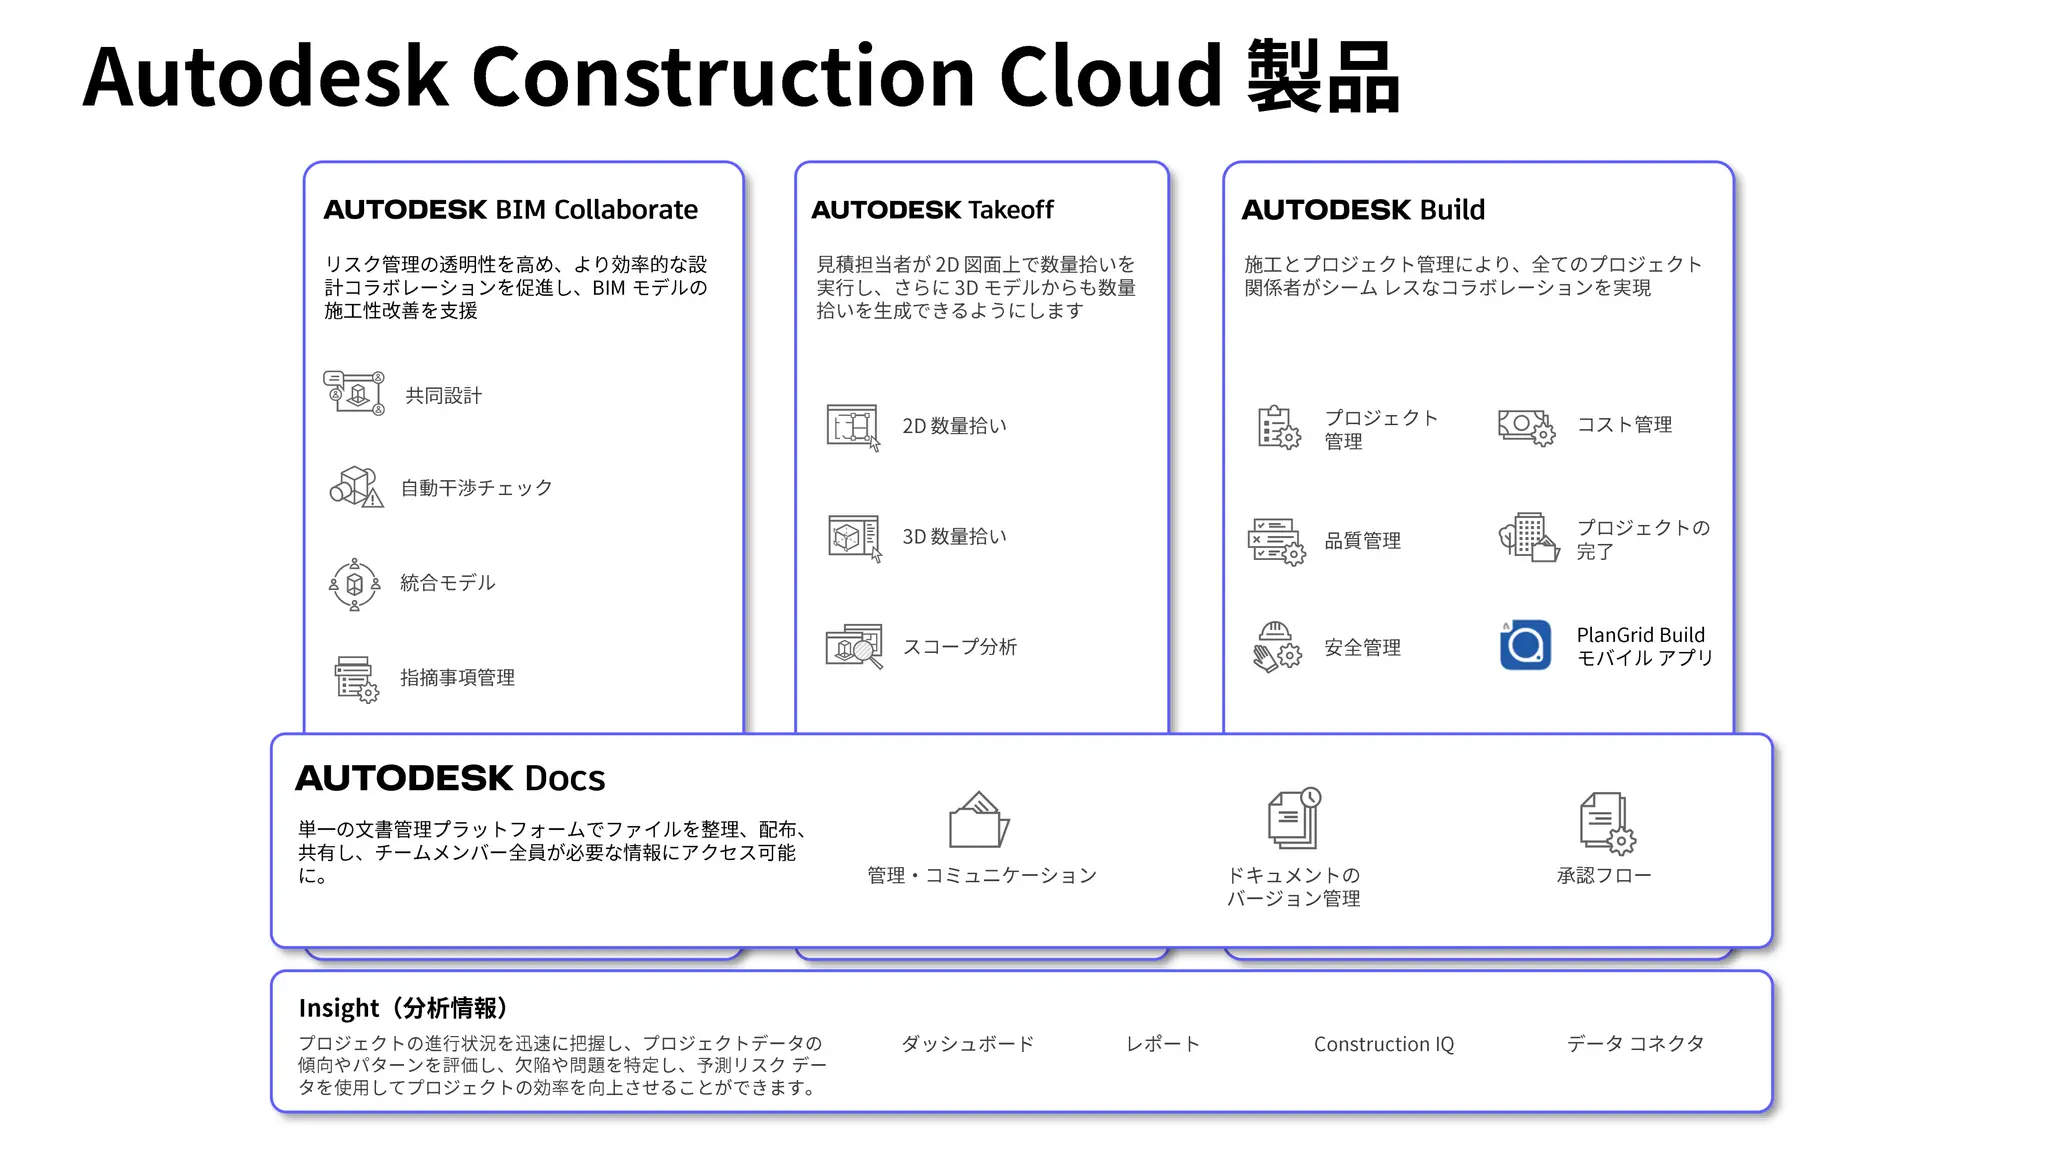Image resolution: width=2048 pixels, height=1152 pixels.
Task: Click the 共同設計 design collaboration icon
Action: [x=354, y=393]
